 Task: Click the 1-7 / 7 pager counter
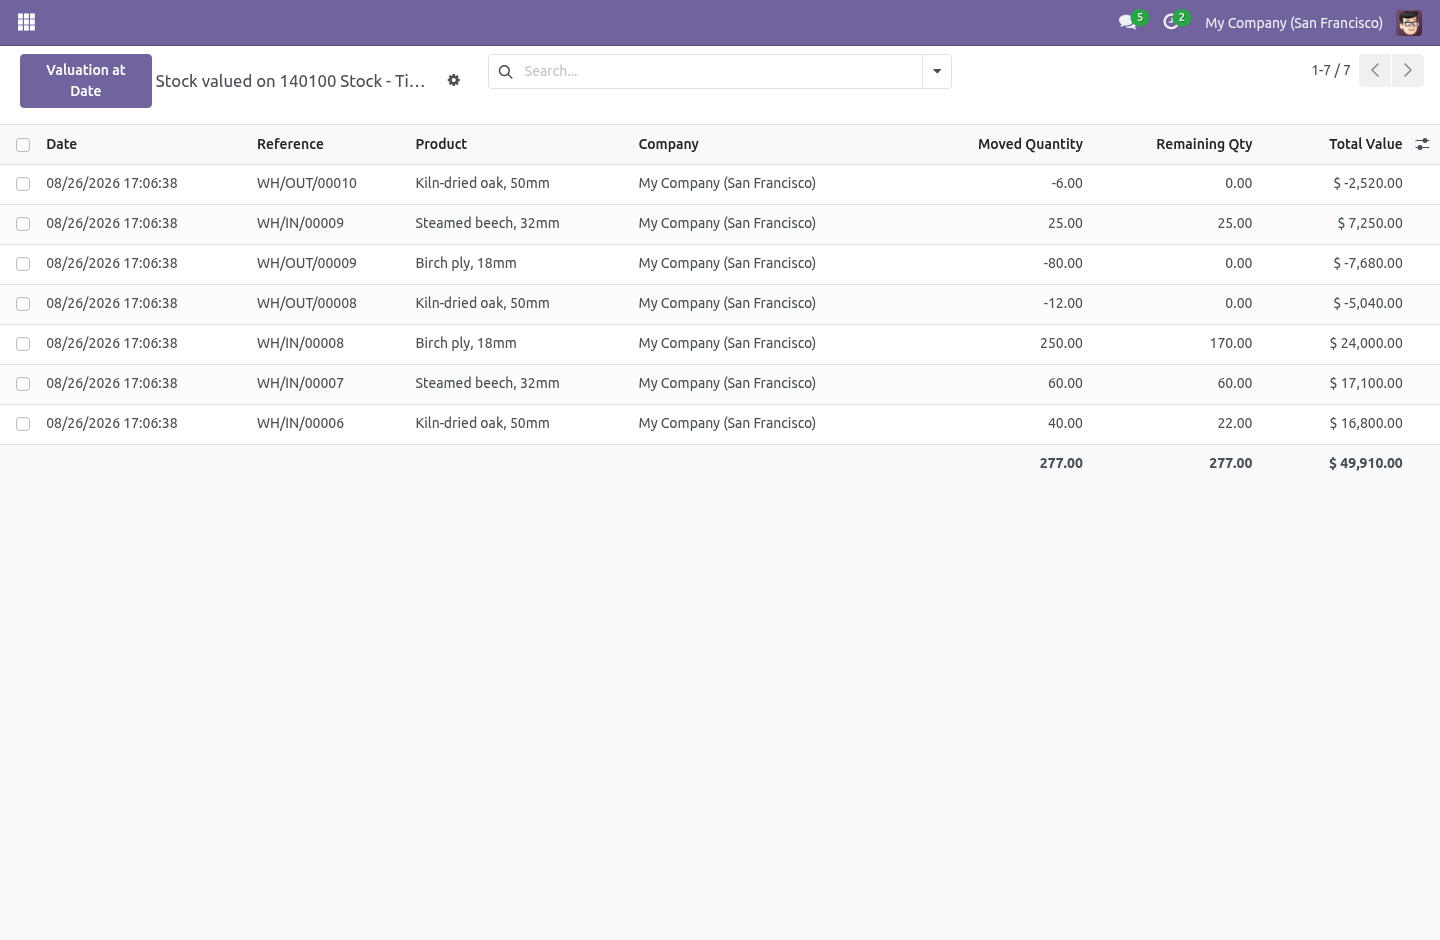pyautogui.click(x=1331, y=70)
